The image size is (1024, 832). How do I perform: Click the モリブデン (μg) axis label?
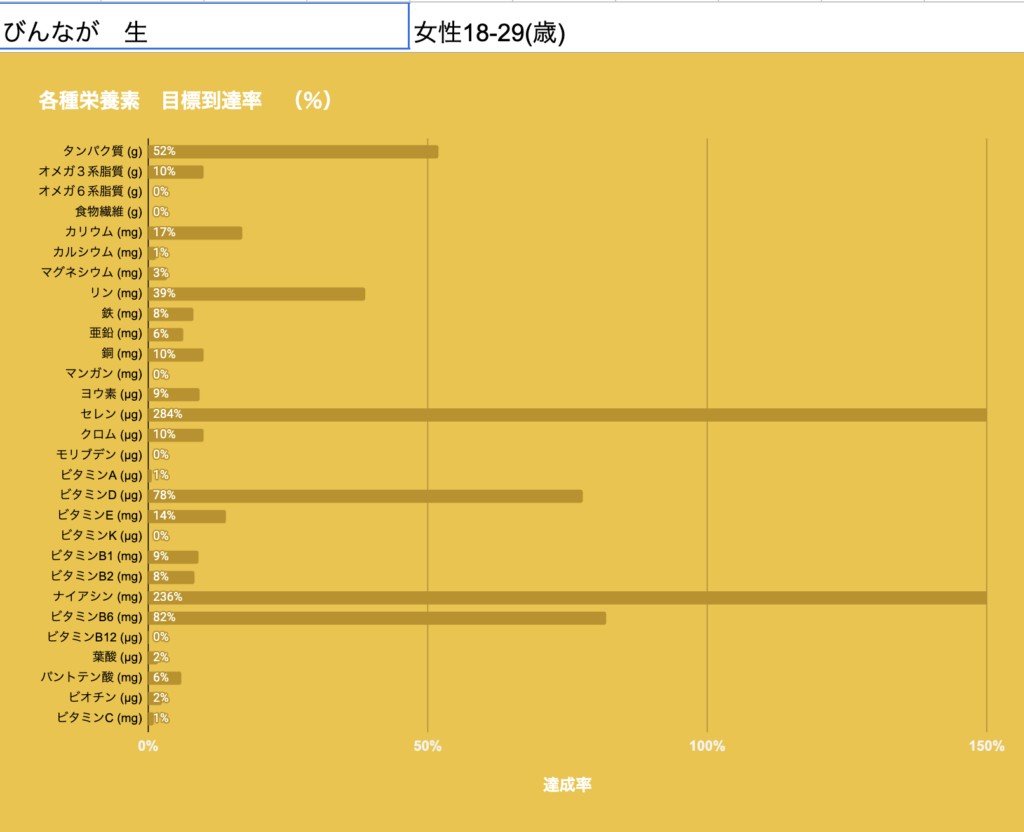coord(99,455)
